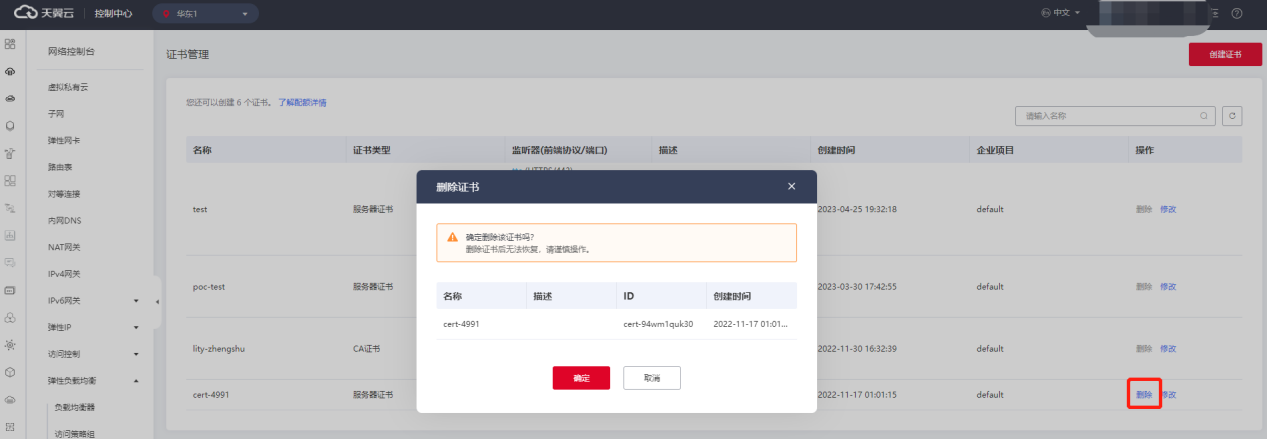Image resolution: width=1267 pixels, height=439 pixels.
Task: Select 虚拟私有云 in the sidebar
Action: coord(69,87)
